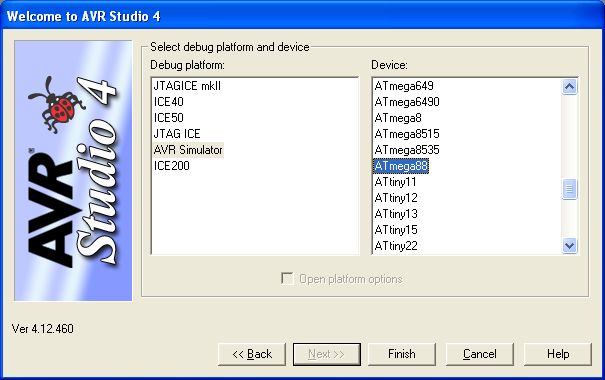
Task: Choose ATtiny13 device
Action: click(x=396, y=214)
